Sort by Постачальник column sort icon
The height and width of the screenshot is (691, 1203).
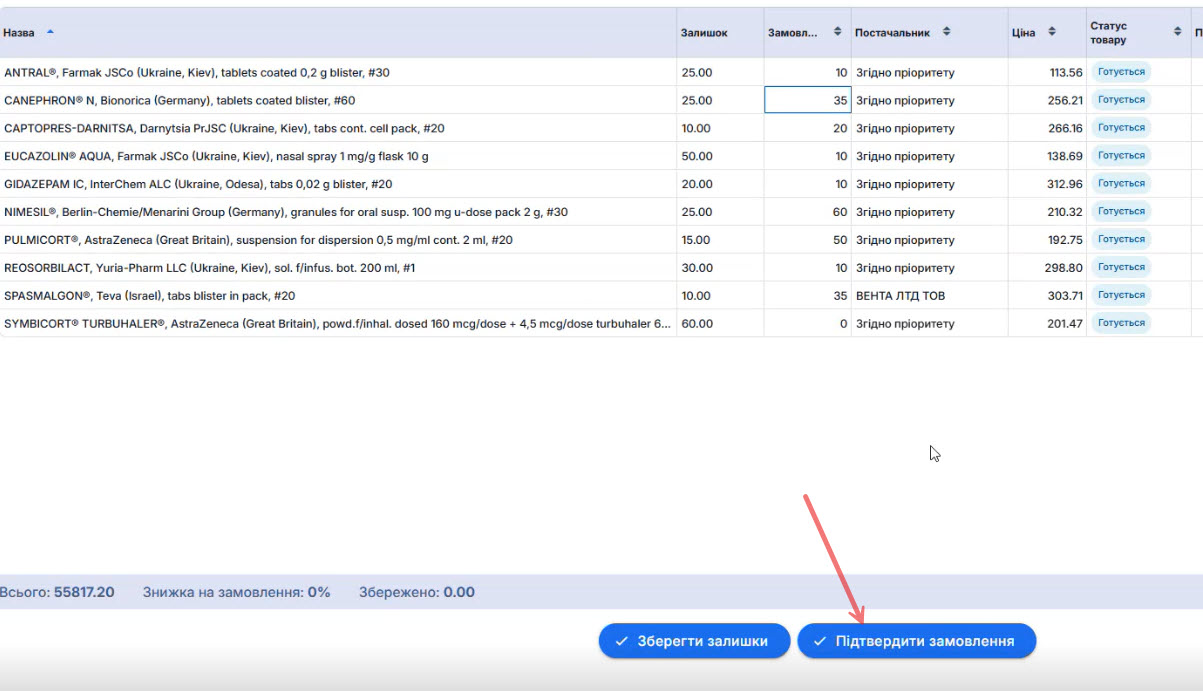click(x=946, y=32)
